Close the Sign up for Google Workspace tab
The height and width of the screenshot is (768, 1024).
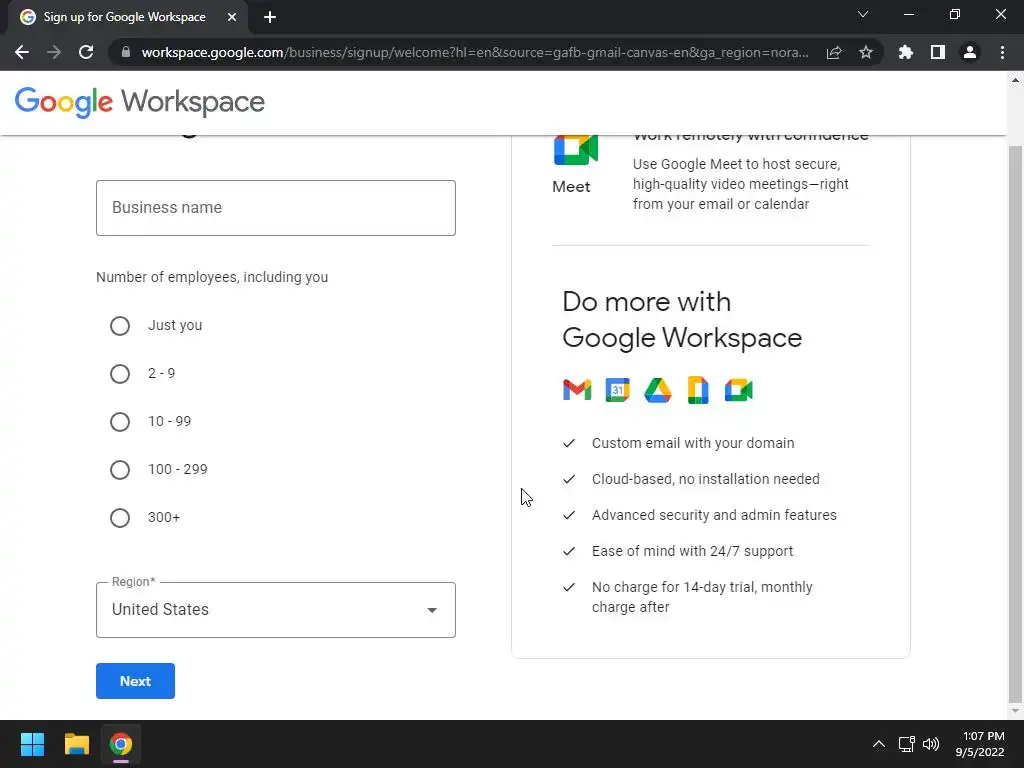click(x=232, y=17)
